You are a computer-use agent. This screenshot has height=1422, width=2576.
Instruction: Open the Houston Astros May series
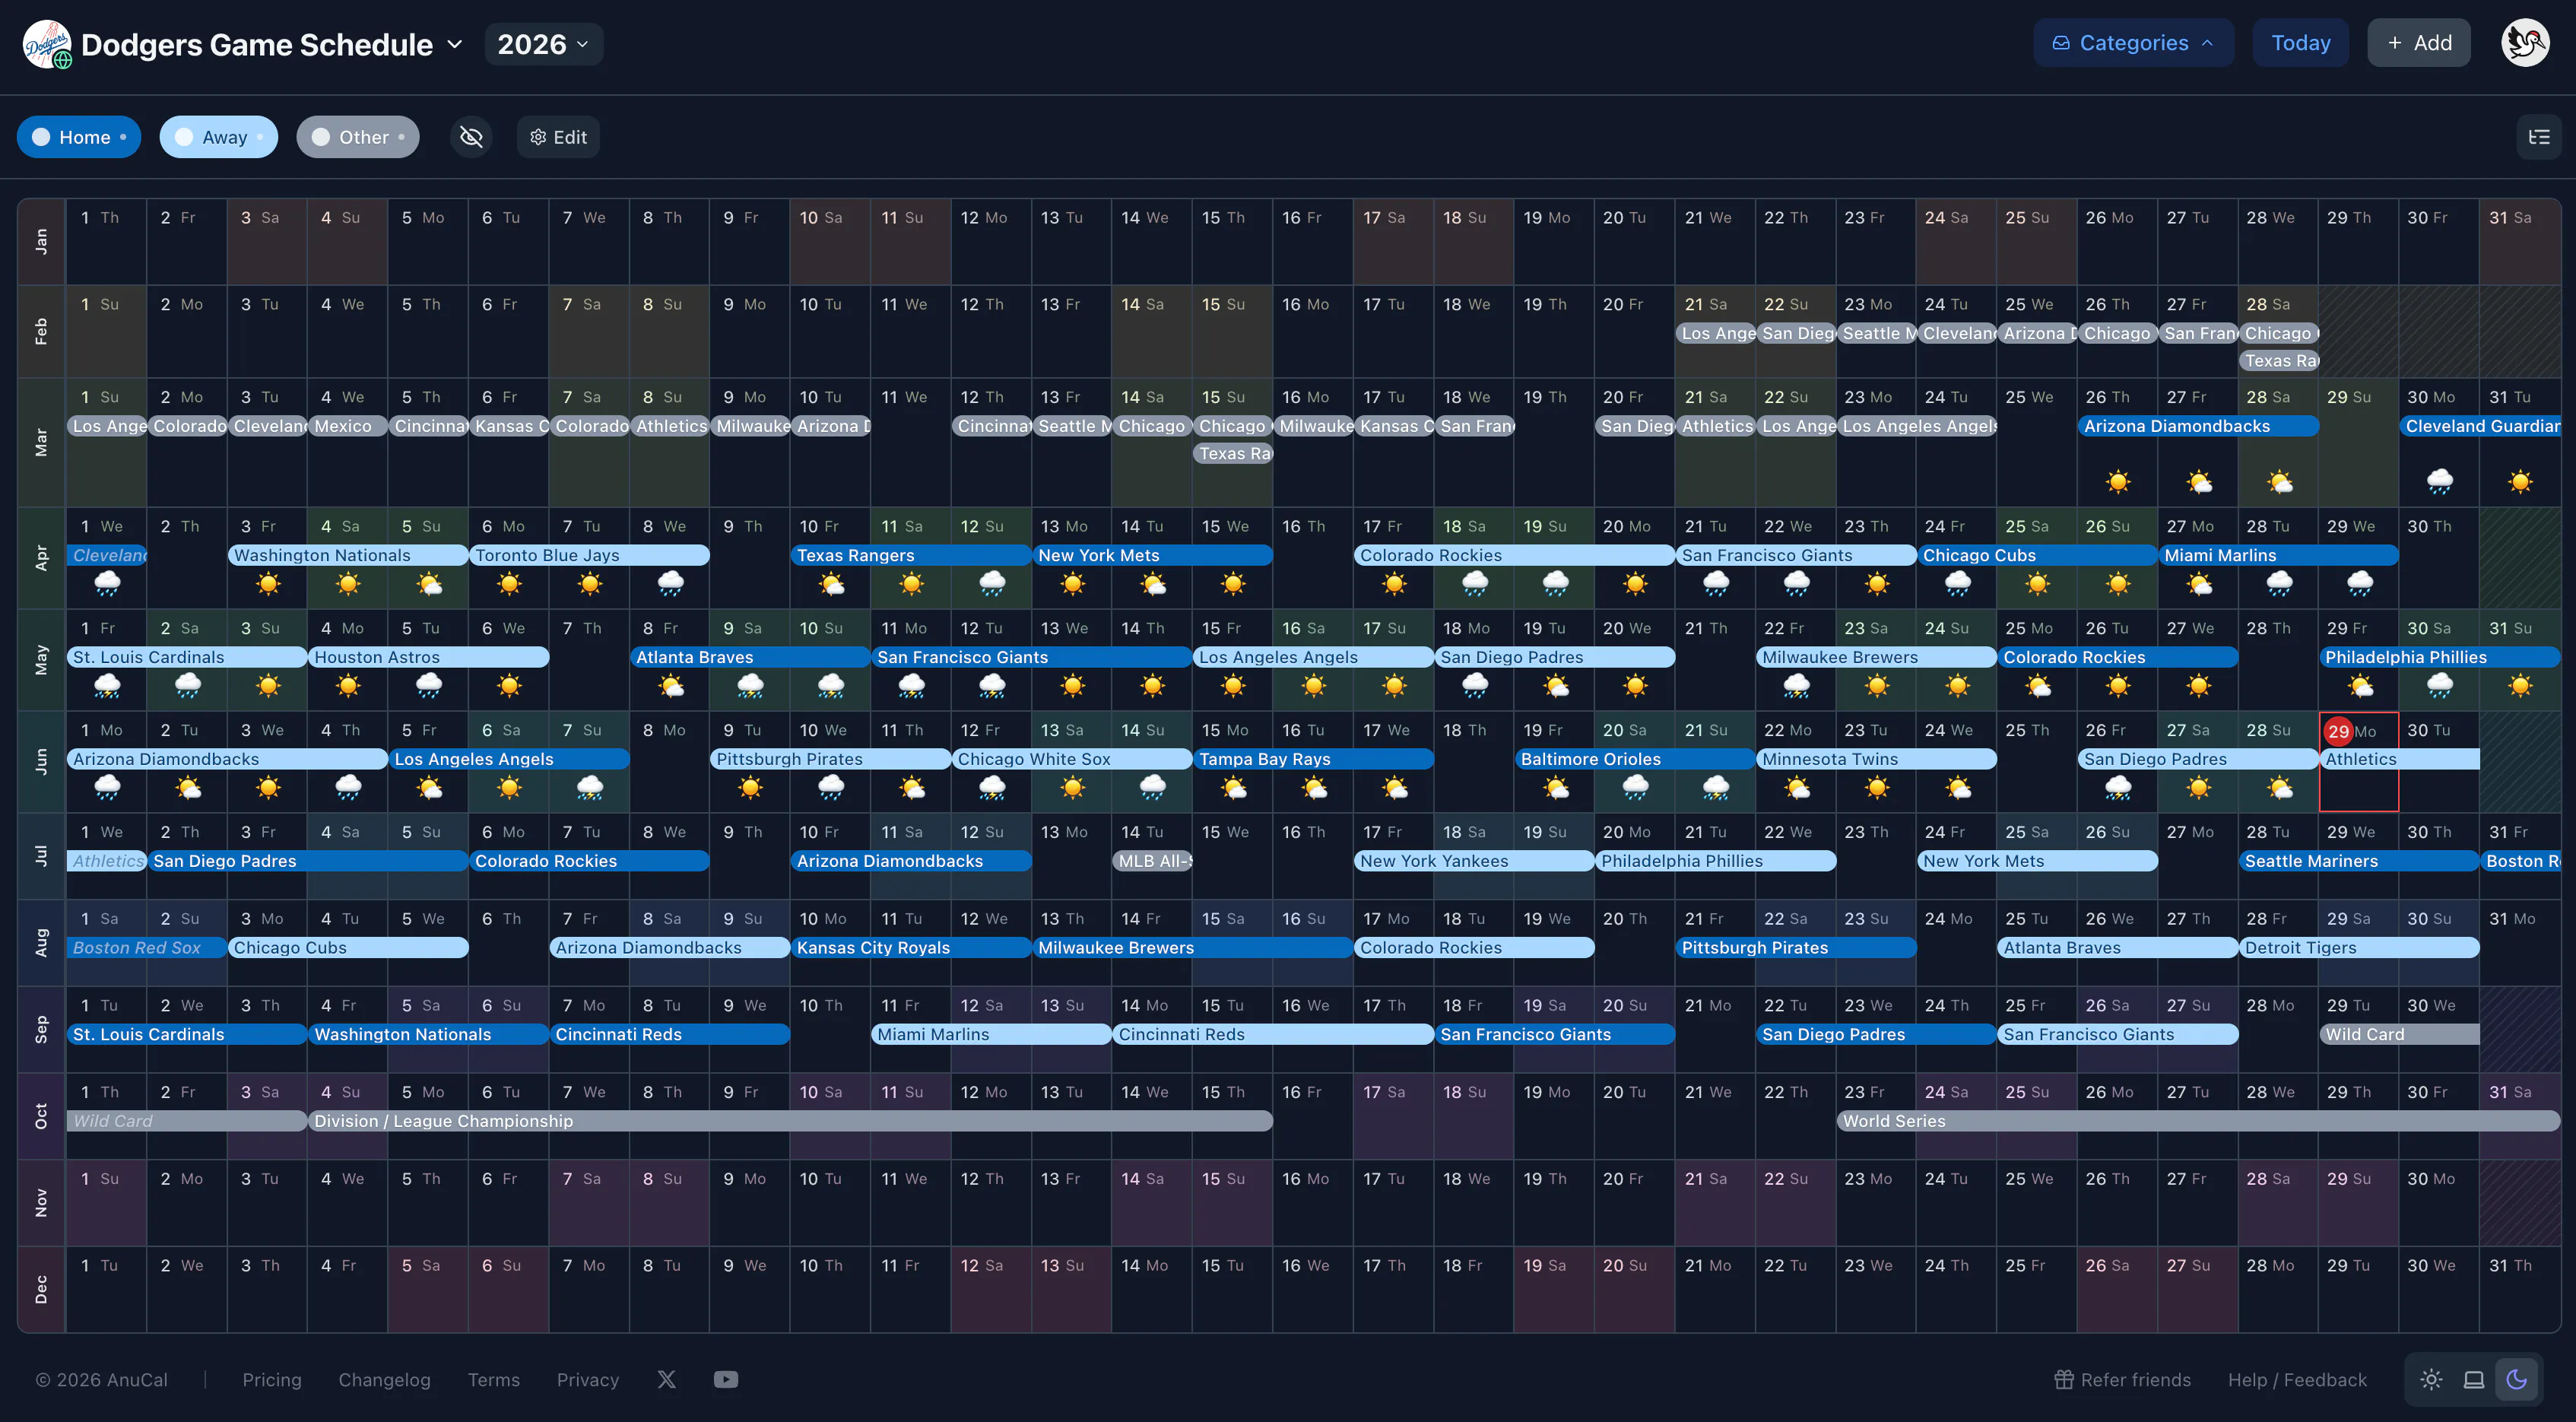[x=429, y=657]
